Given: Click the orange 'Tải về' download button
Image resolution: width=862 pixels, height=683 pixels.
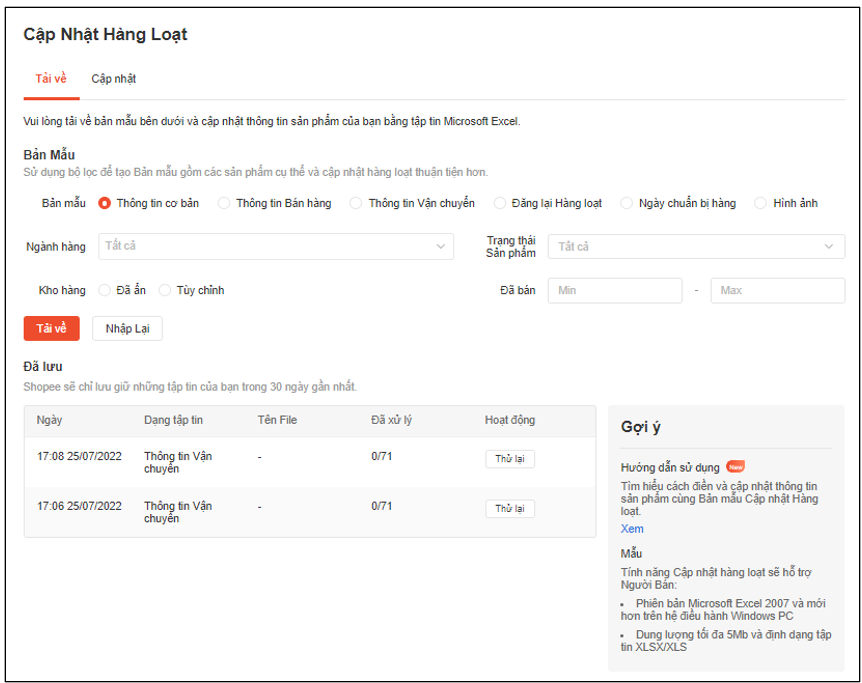Looking at the screenshot, I should (51, 328).
